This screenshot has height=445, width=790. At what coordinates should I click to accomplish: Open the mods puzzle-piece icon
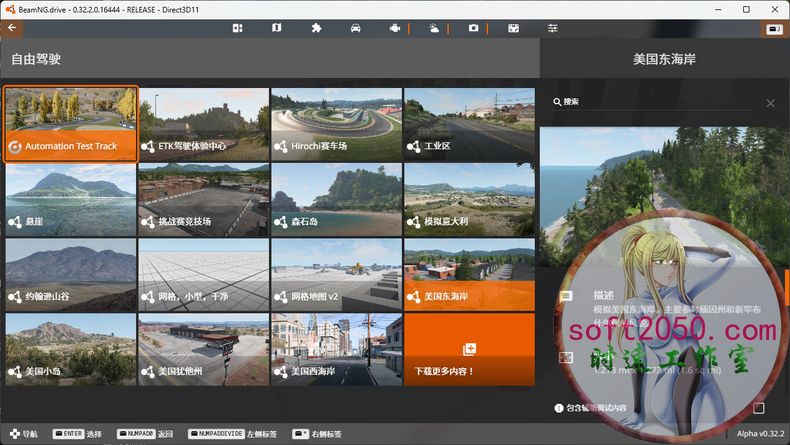[x=316, y=28]
